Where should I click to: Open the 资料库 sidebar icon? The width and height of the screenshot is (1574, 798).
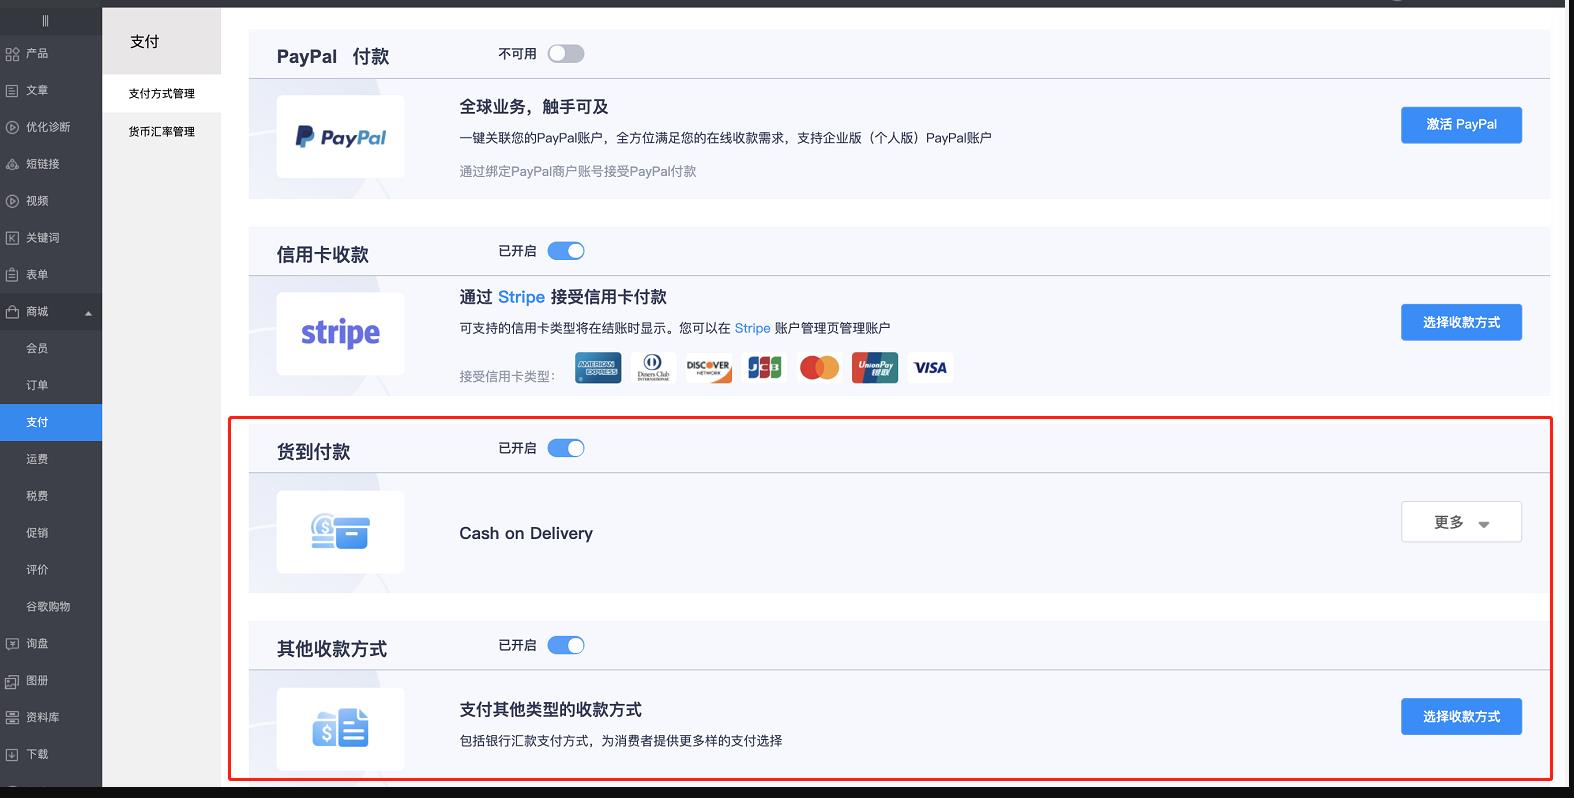coord(12,718)
